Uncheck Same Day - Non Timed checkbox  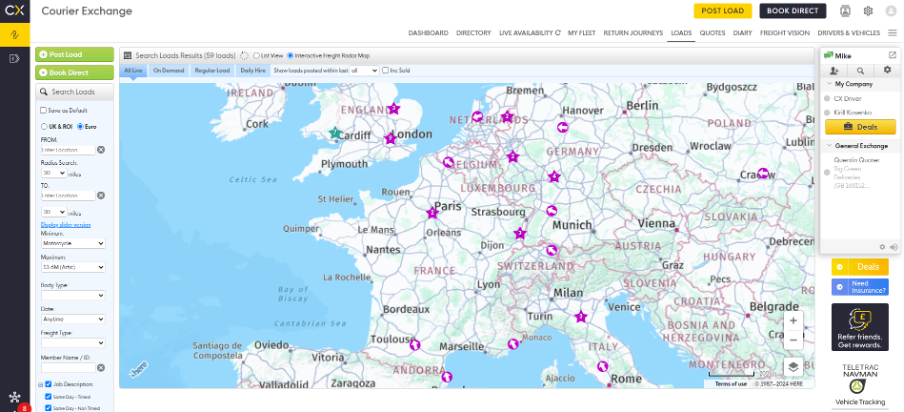(x=48, y=408)
